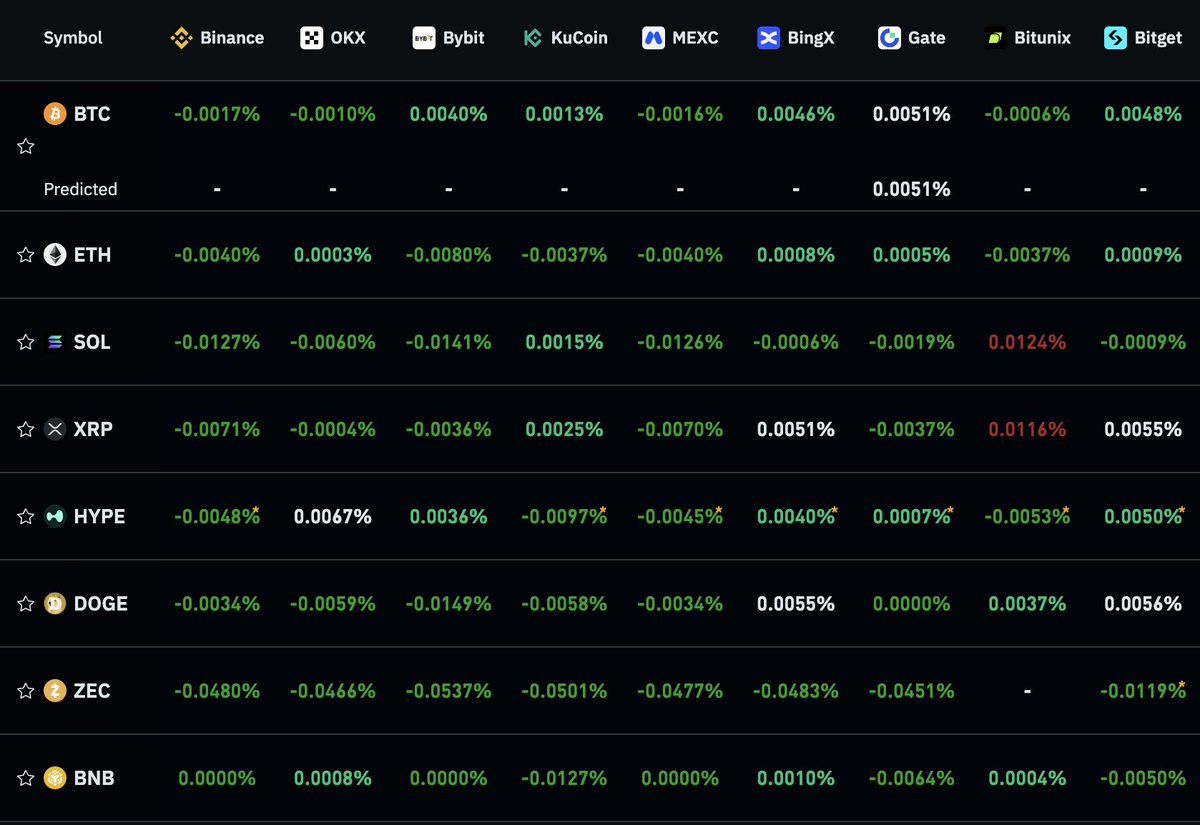Click the Bybit exchange logo icon
Image resolution: width=1200 pixels, height=825 pixels.
coord(424,38)
